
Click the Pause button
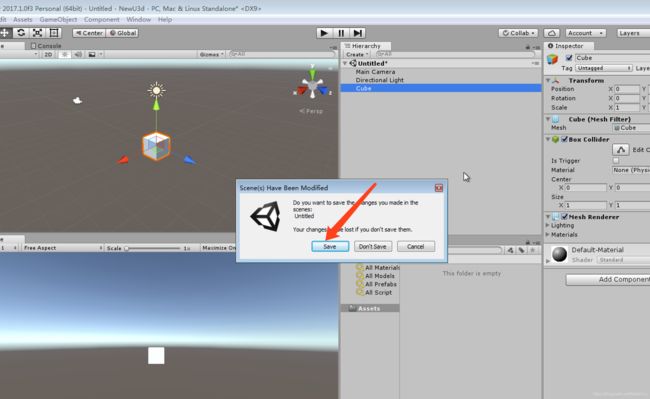pos(341,33)
